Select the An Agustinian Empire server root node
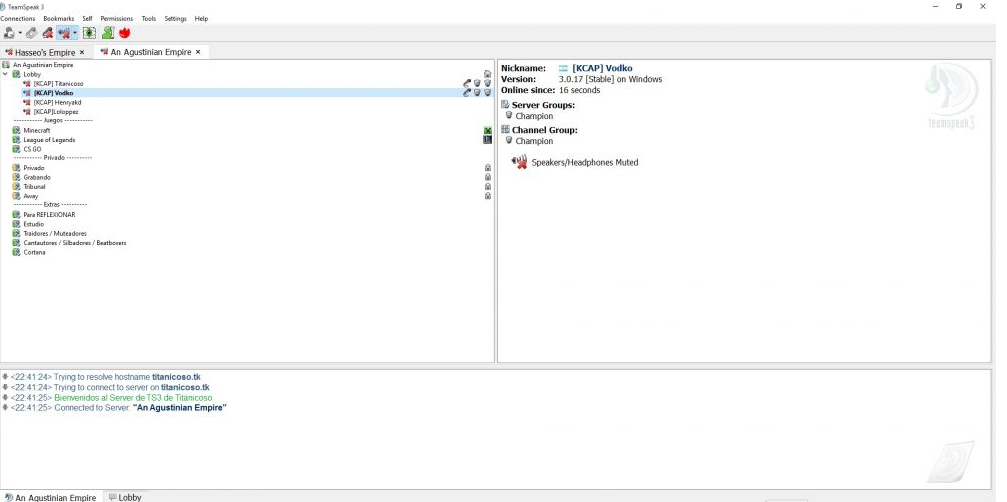1007x502 pixels. [x=43, y=65]
